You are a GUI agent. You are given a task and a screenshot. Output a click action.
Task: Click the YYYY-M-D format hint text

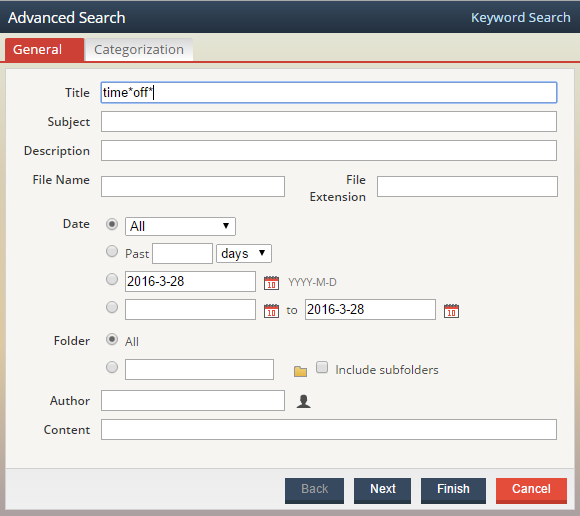[x=313, y=283]
